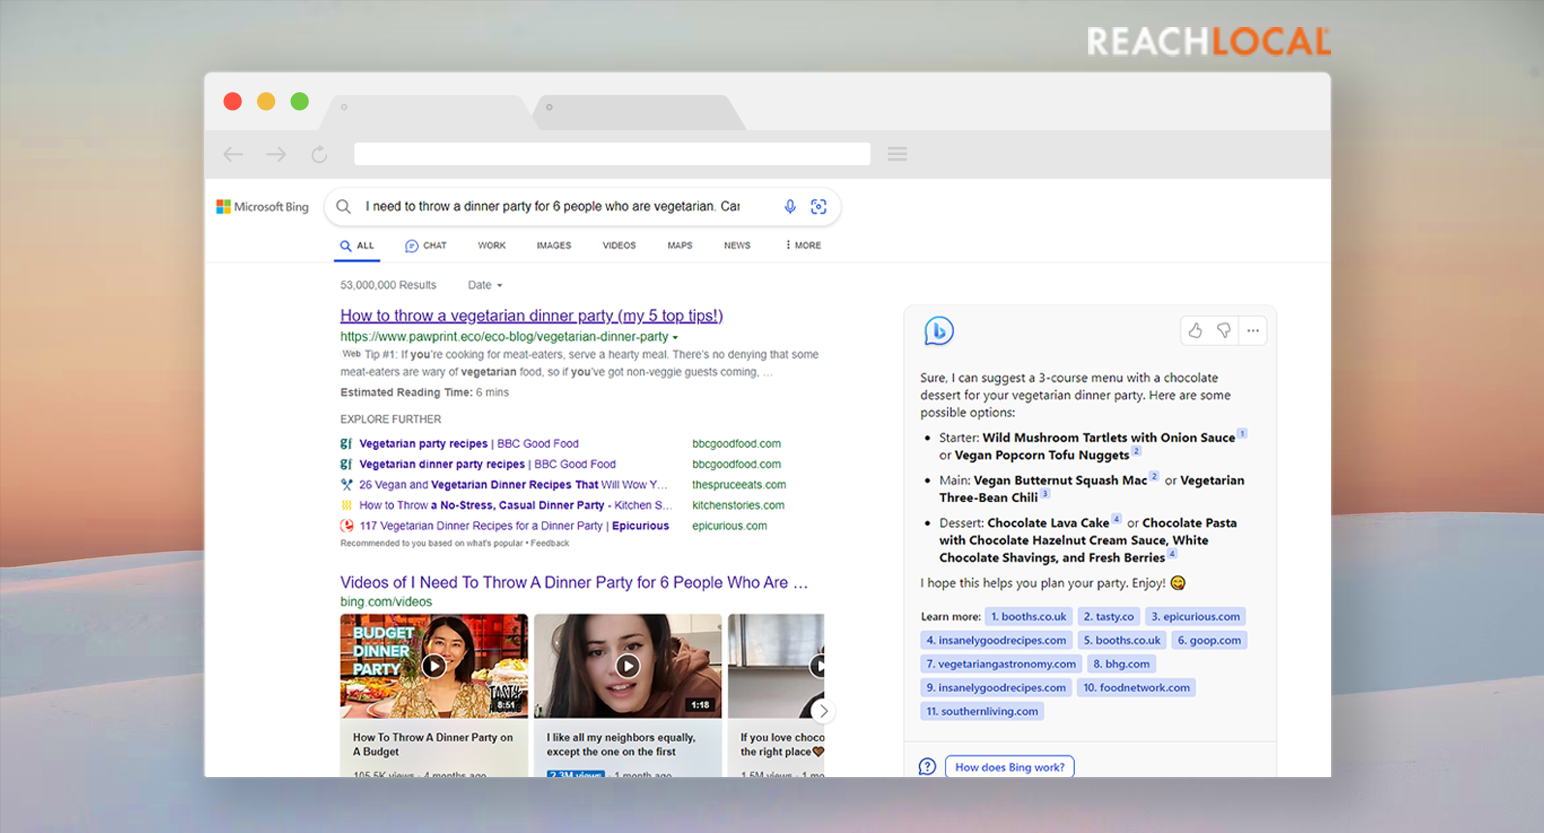The image size is (1544, 833).
Task: Switch to the MAPS tab
Action: 680,245
